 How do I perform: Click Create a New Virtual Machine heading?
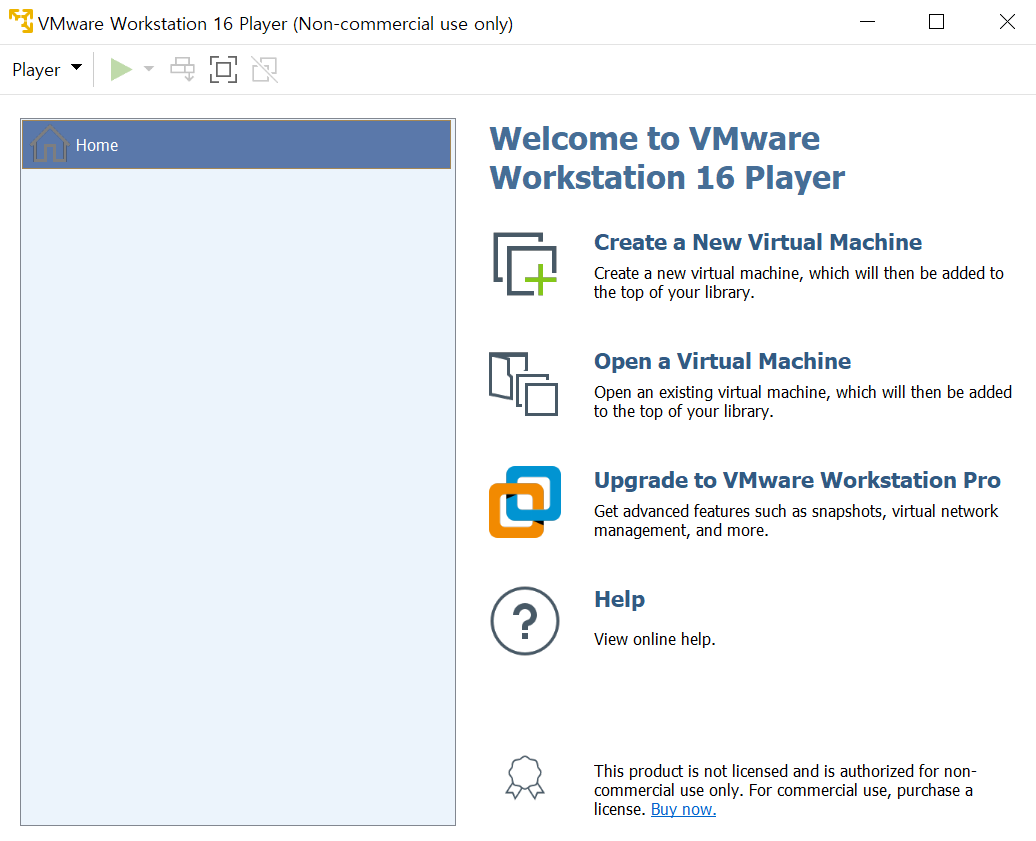point(758,242)
